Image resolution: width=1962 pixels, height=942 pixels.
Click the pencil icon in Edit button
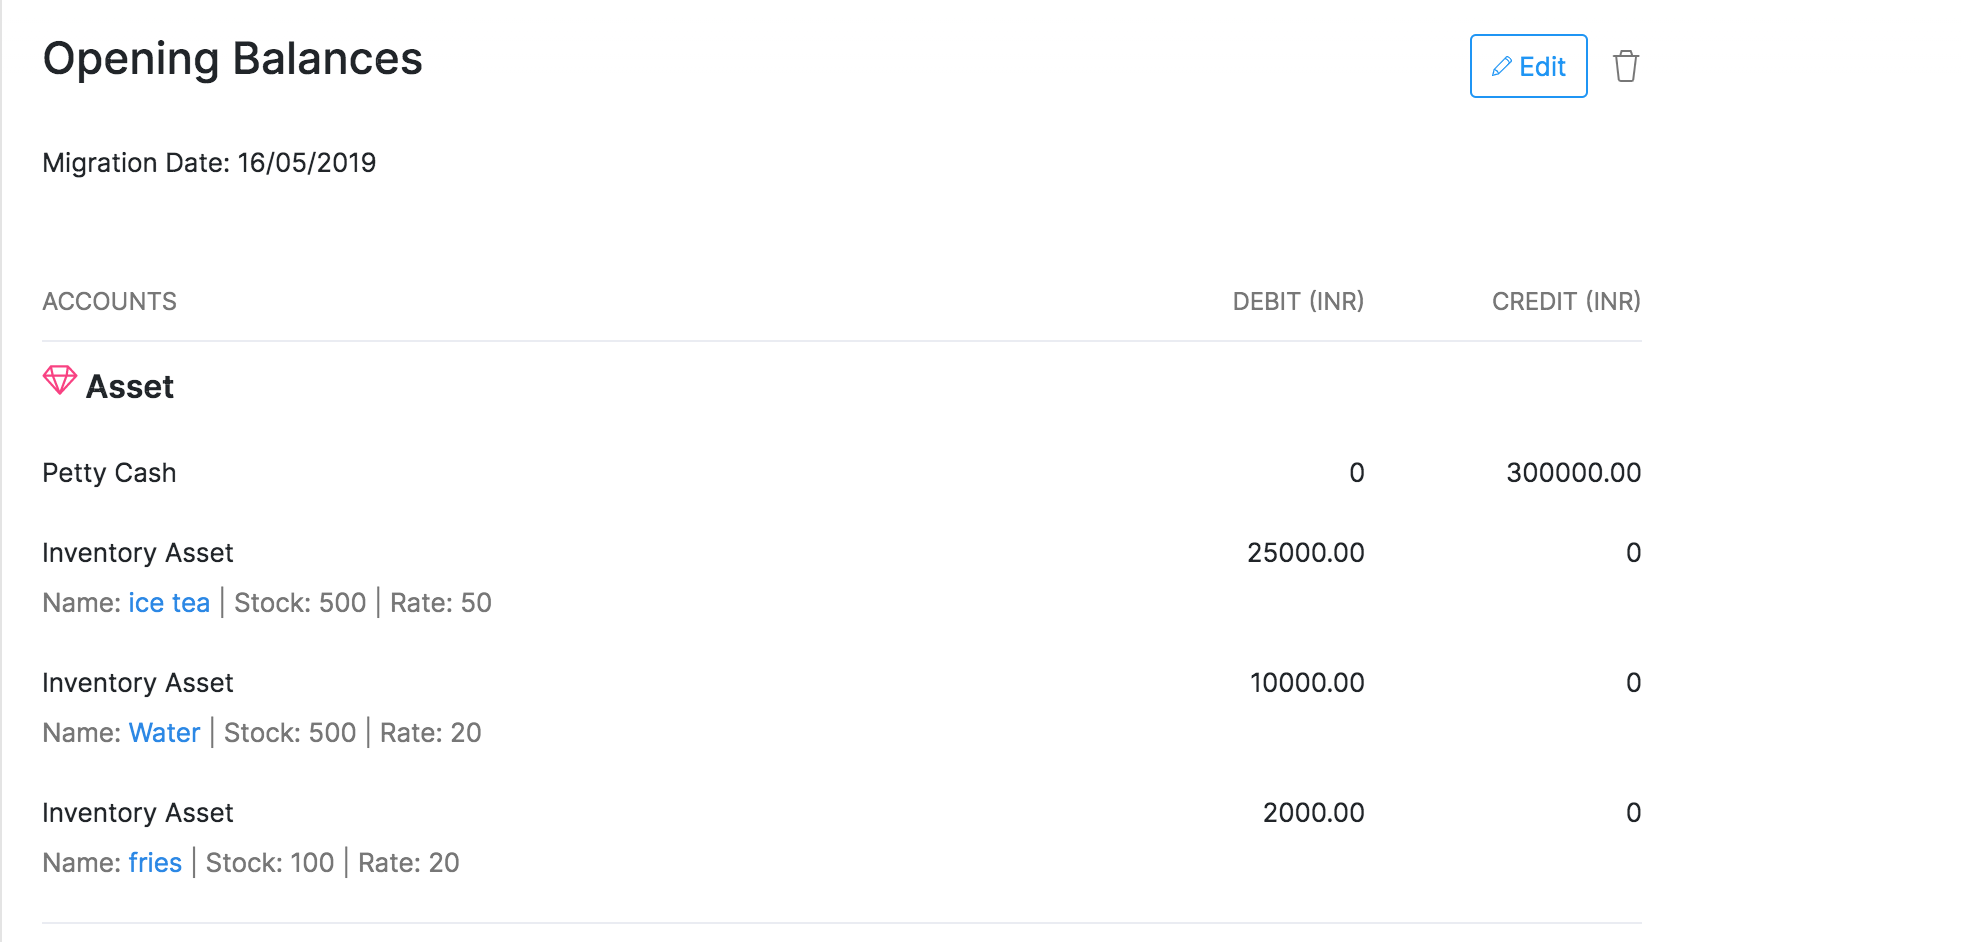1501,67
